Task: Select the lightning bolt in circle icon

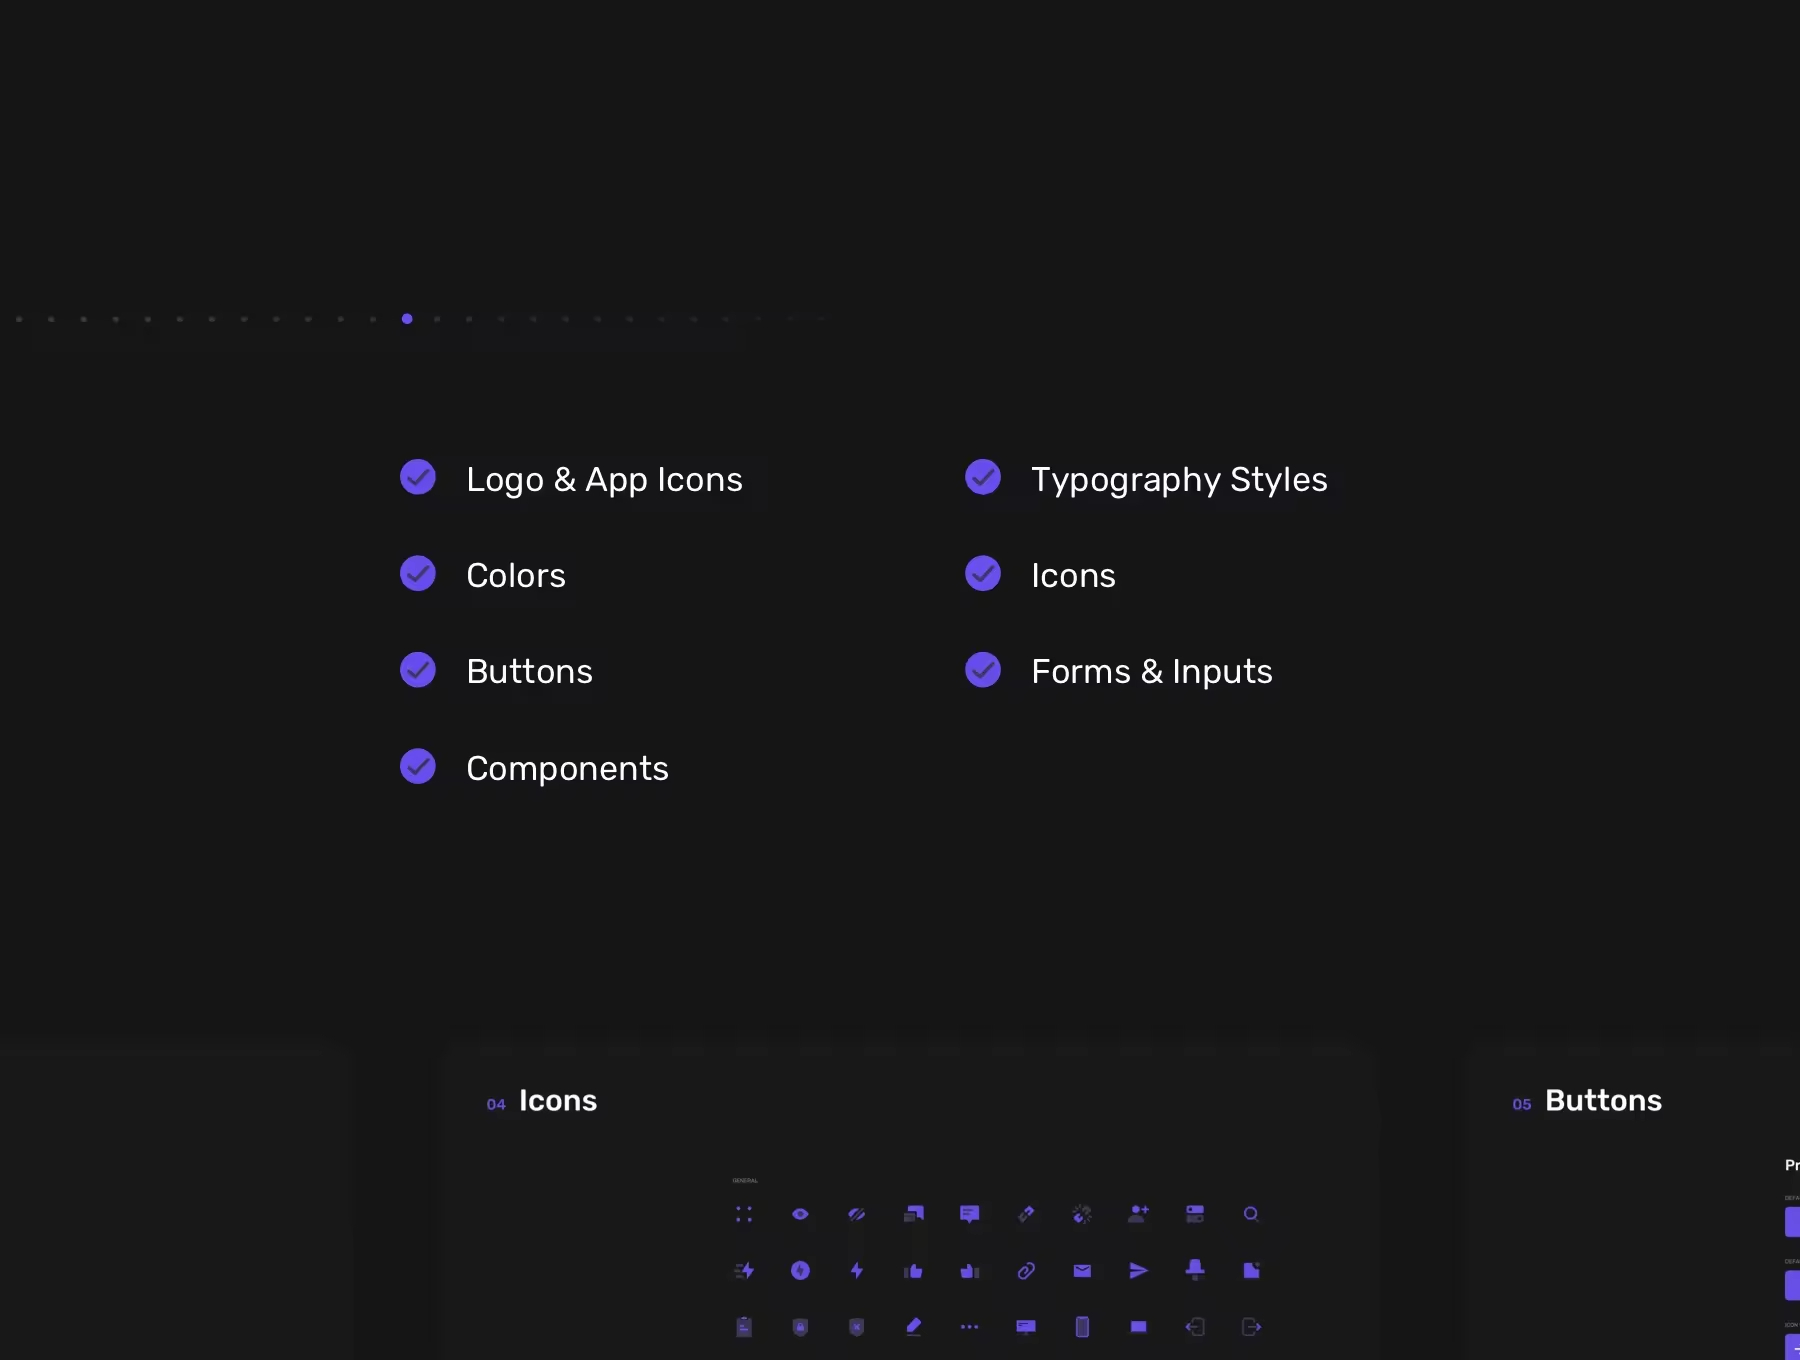Action: [800, 1271]
